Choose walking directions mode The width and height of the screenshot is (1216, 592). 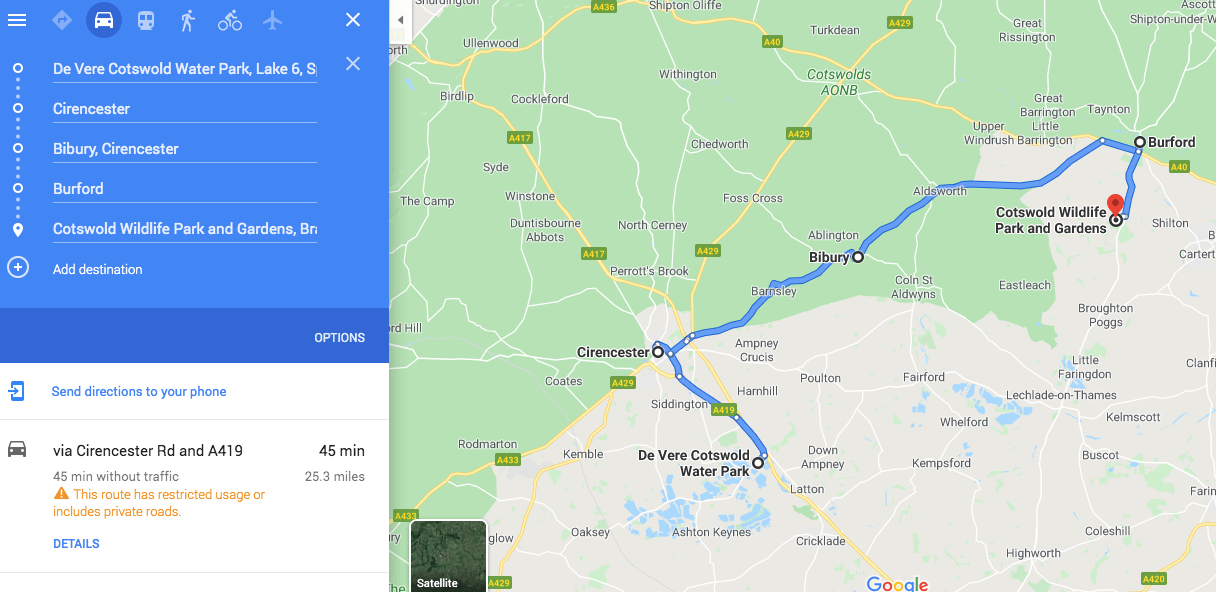187,19
